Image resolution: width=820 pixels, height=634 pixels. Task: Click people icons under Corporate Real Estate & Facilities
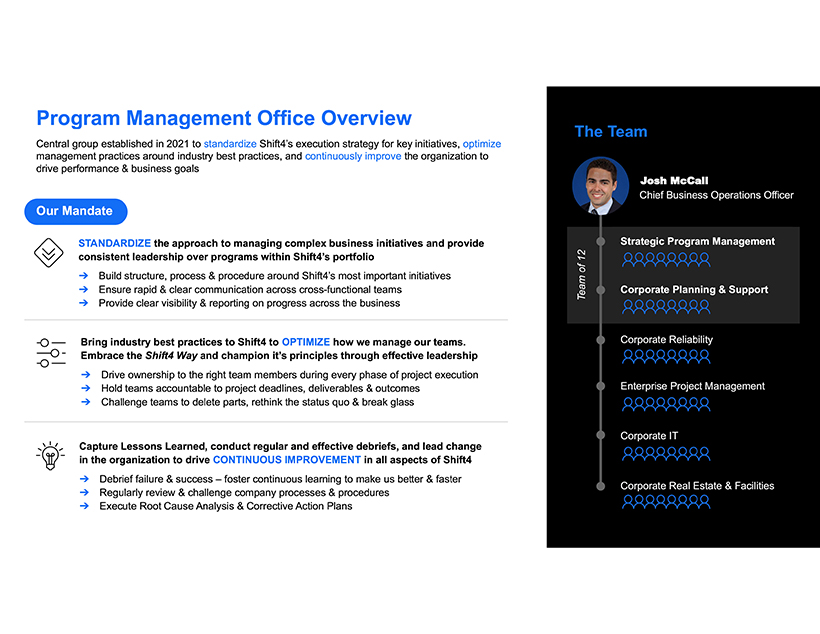[x=666, y=502]
